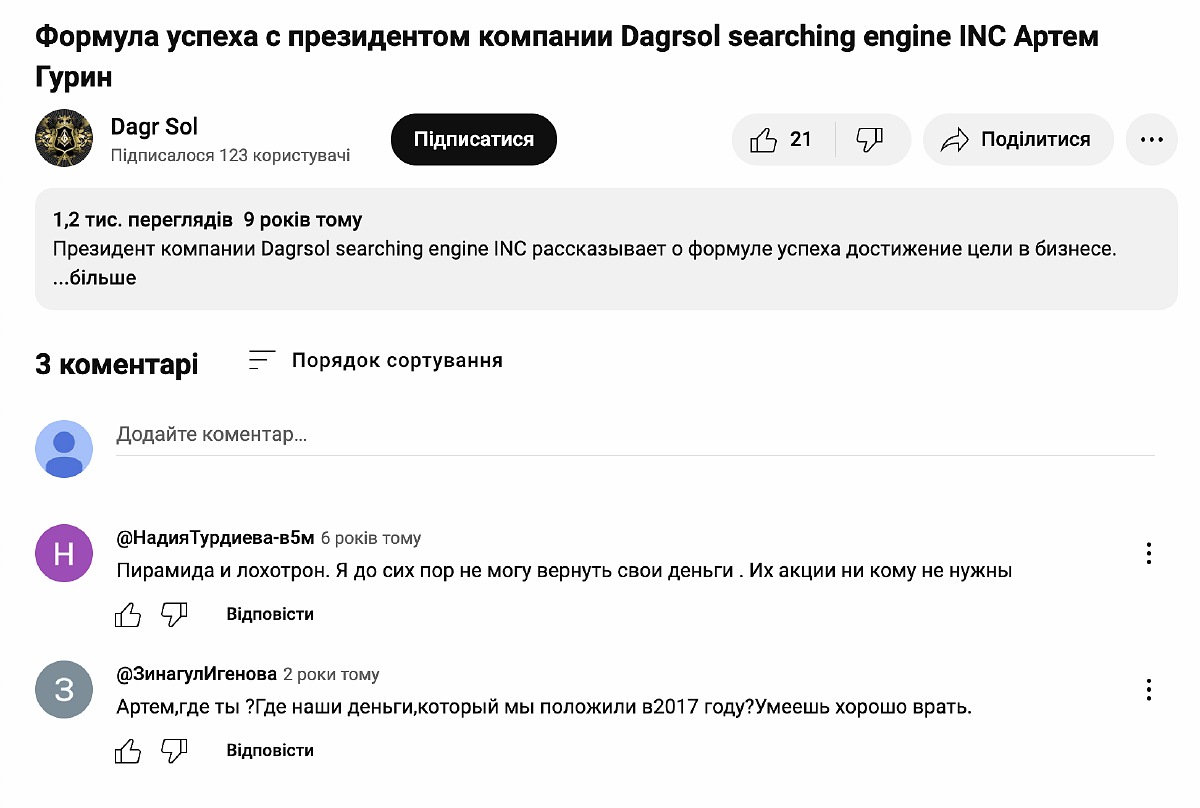Click the Dagr Sol channel avatar
The height and width of the screenshot is (808, 1200).
(x=64, y=138)
